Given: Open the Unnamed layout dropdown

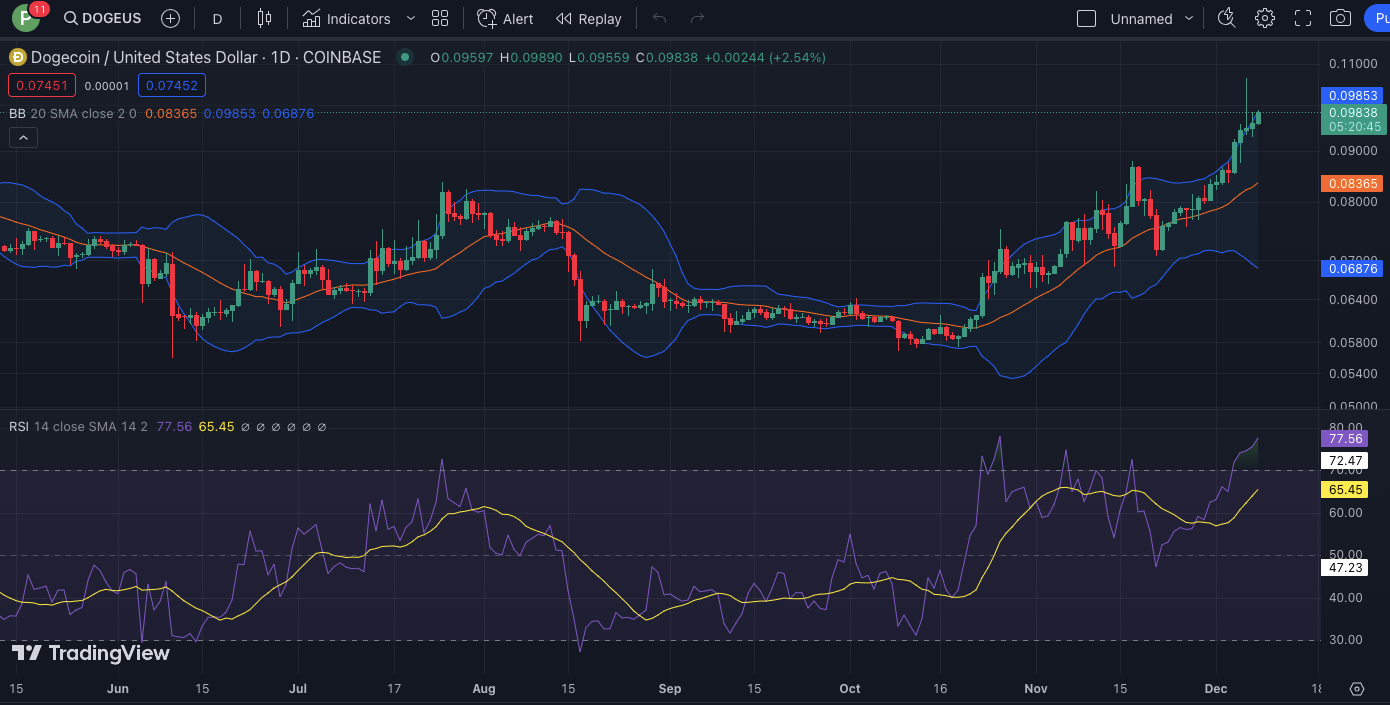Looking at the screenshot, I should [x=1189, y=19].
